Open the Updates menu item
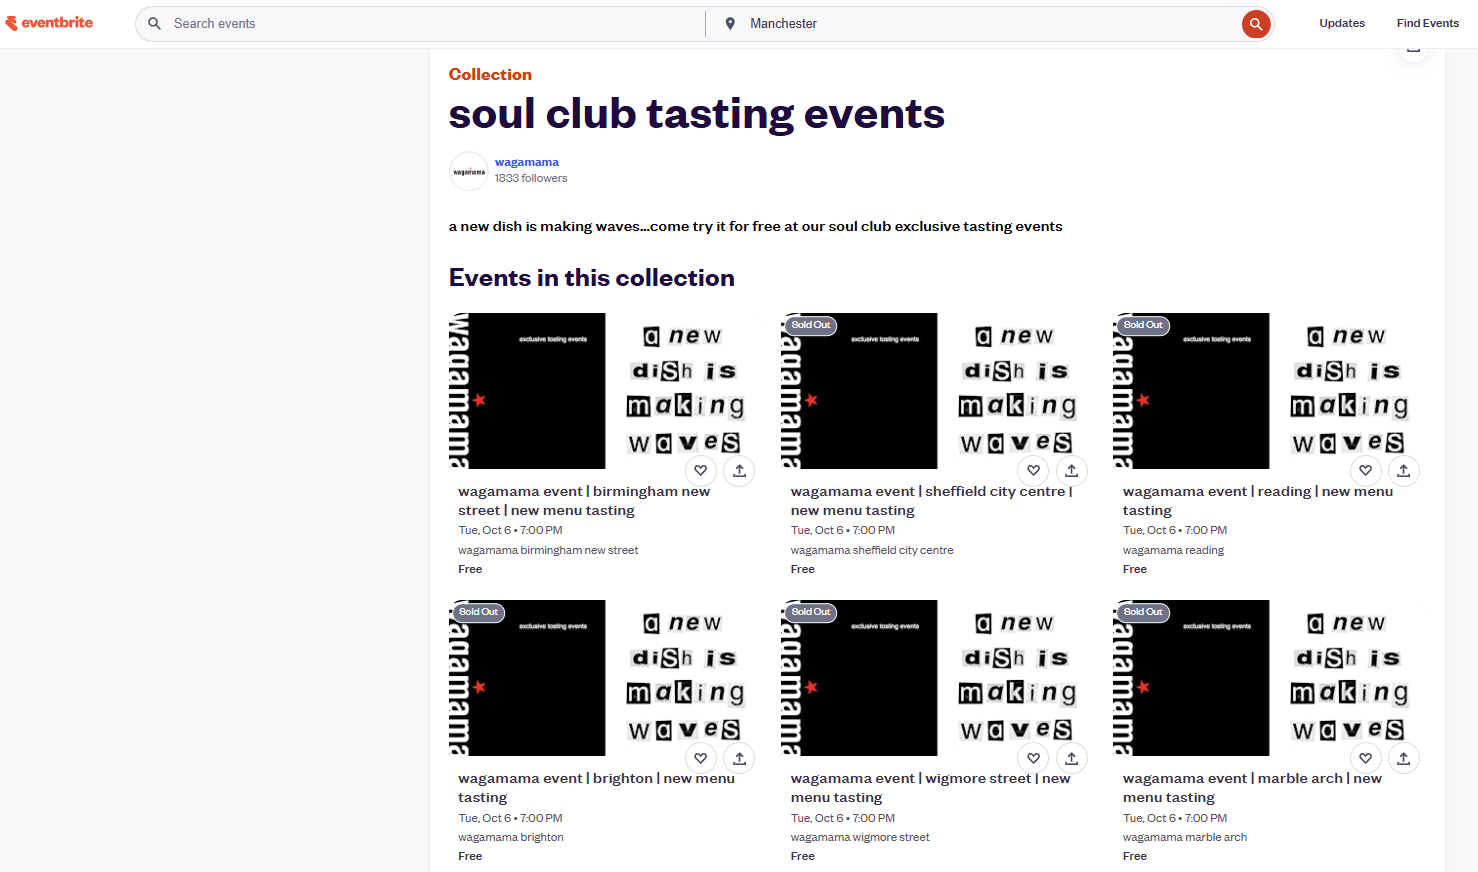Image resolution: width=1478 pixels, height=872 pixels. 1341,23
